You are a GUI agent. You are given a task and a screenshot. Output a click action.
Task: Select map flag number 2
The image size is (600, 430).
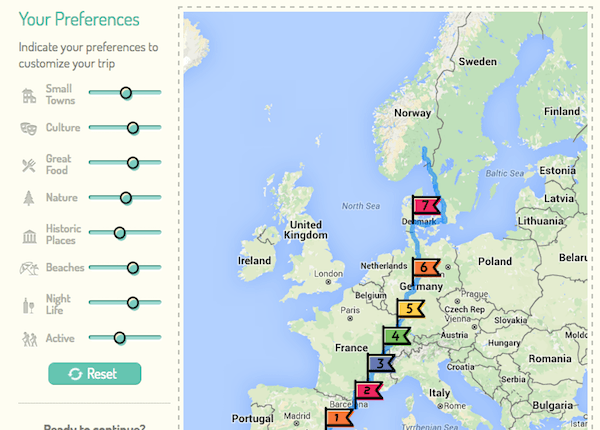pyautogui.click(x=368, y=391)
